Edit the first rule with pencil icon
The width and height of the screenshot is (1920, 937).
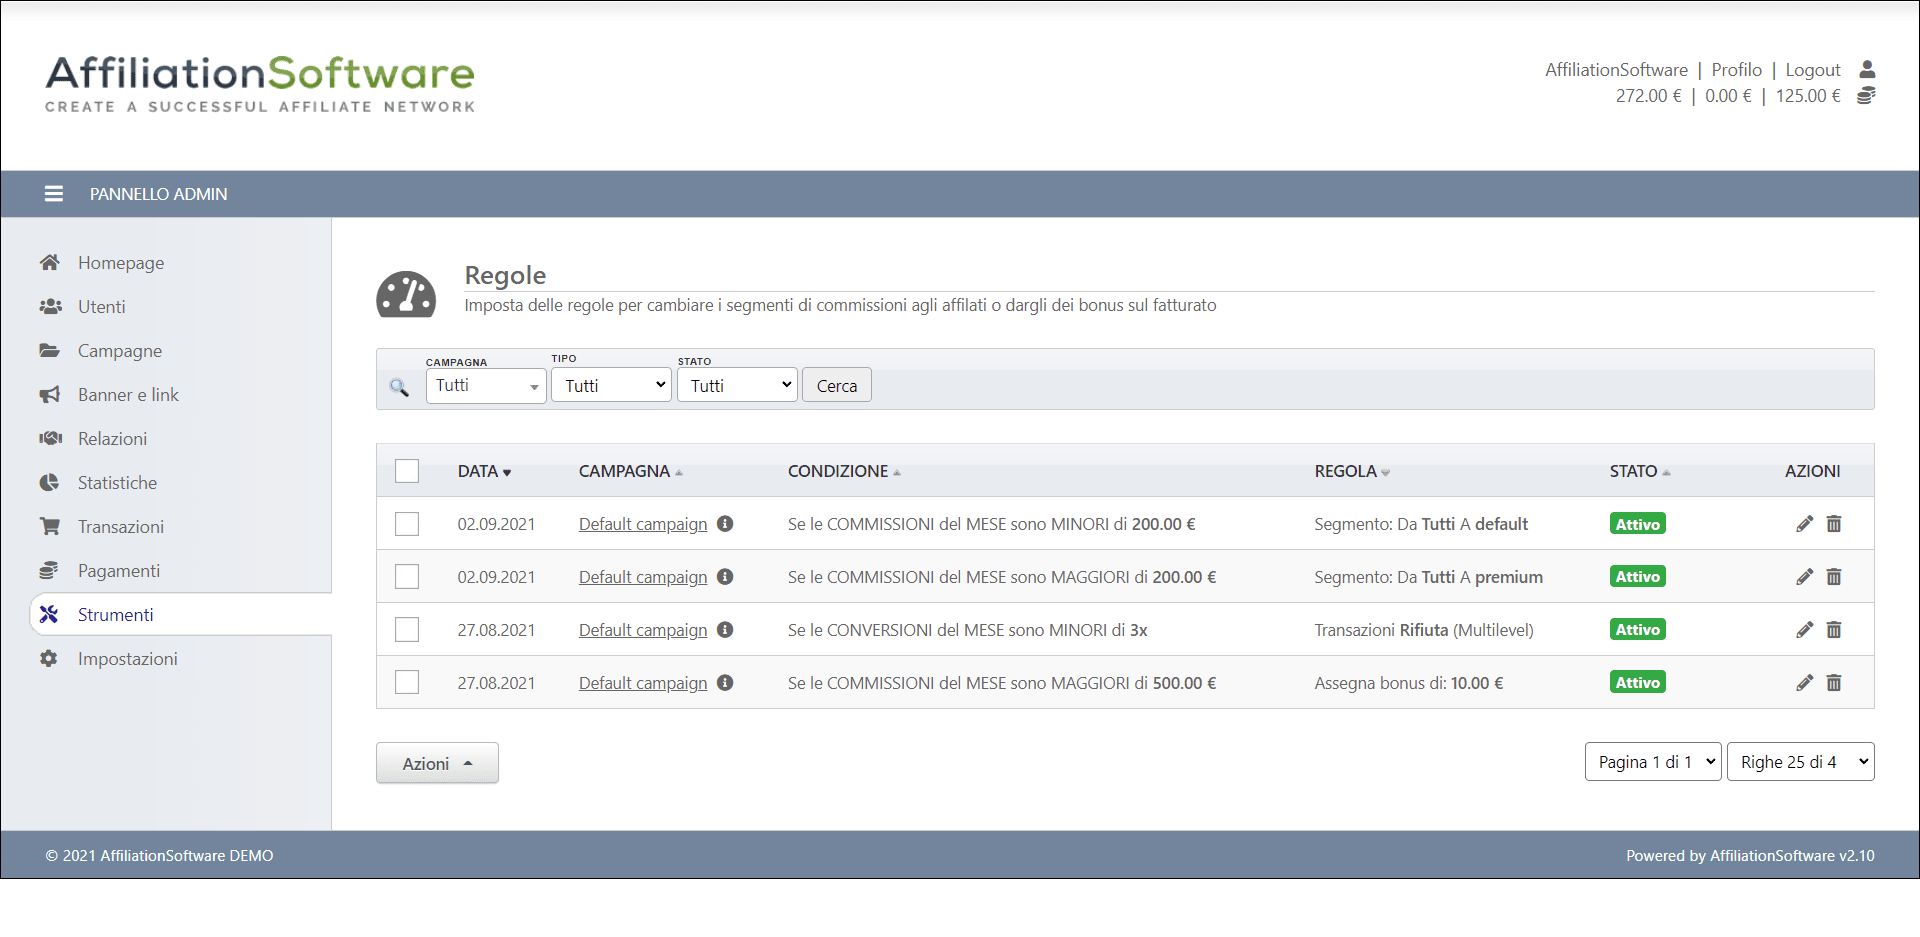click(x=1804, y=524)
